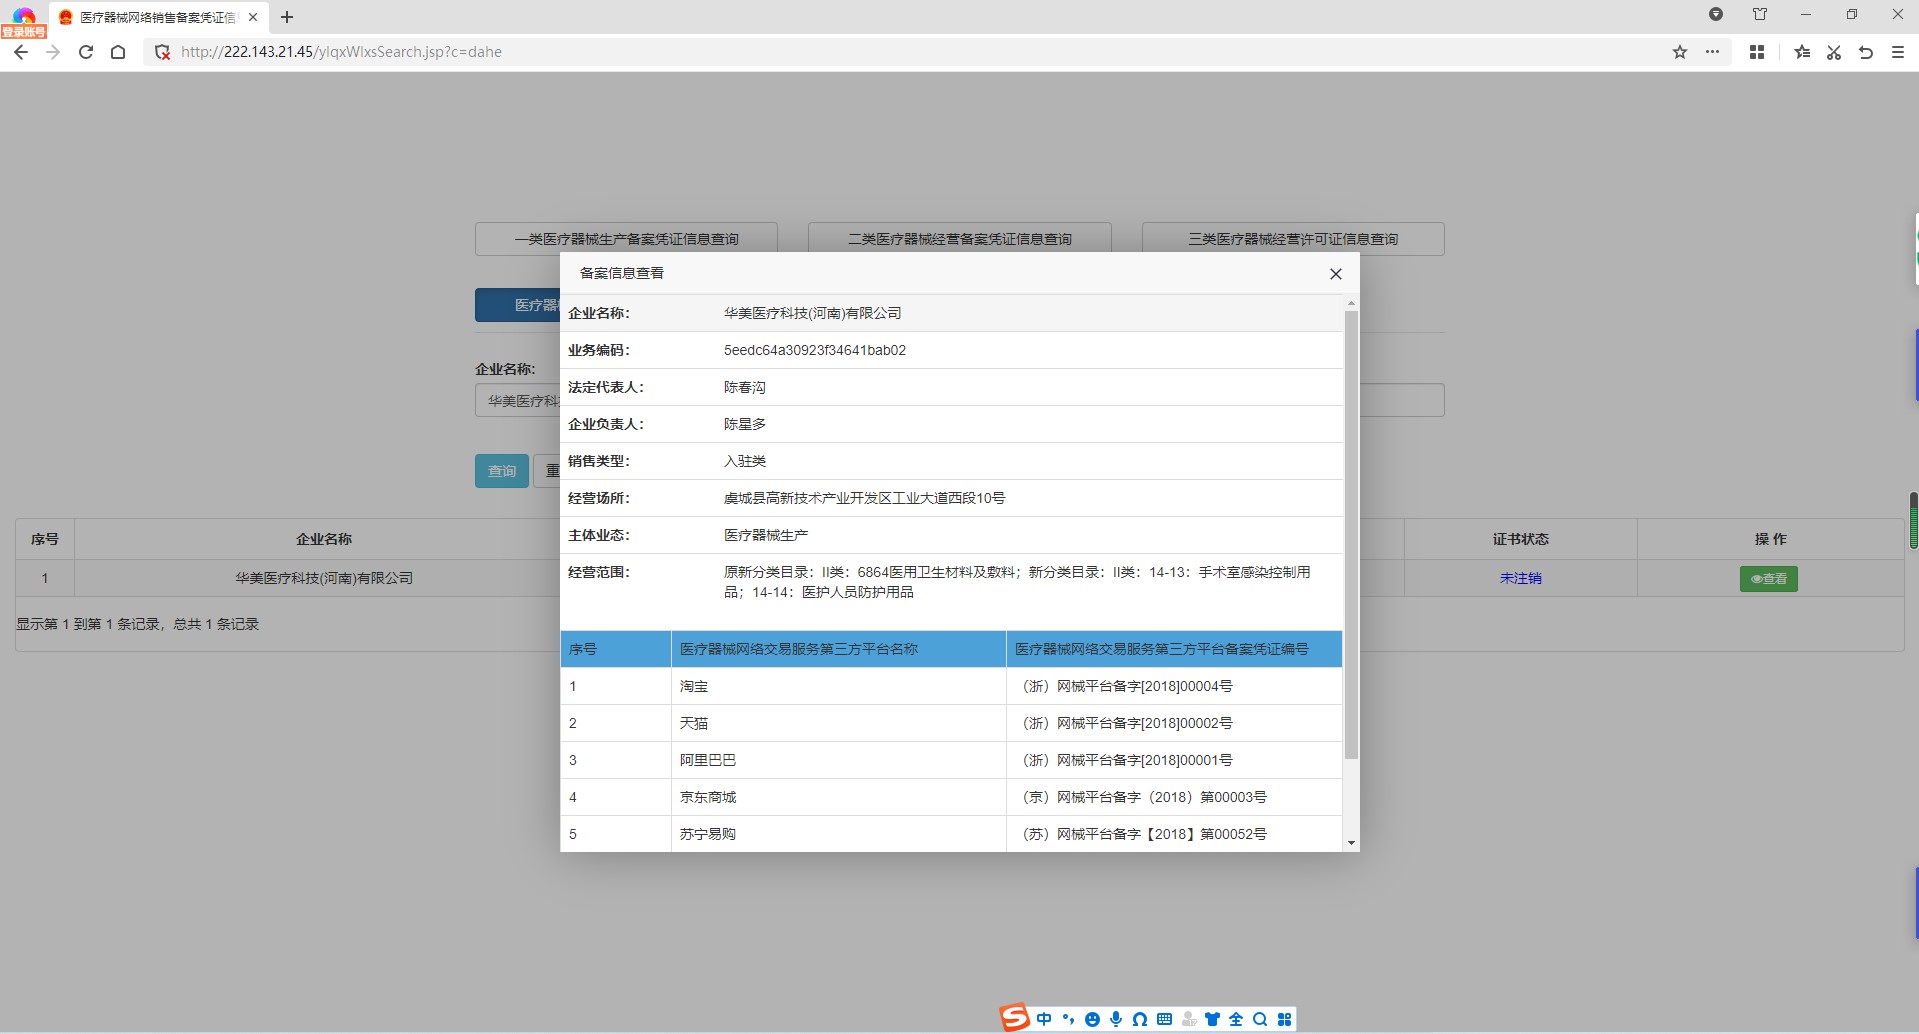Select the browser tab 医疗器械网络销售备案凭证信息

coord(158,17)
